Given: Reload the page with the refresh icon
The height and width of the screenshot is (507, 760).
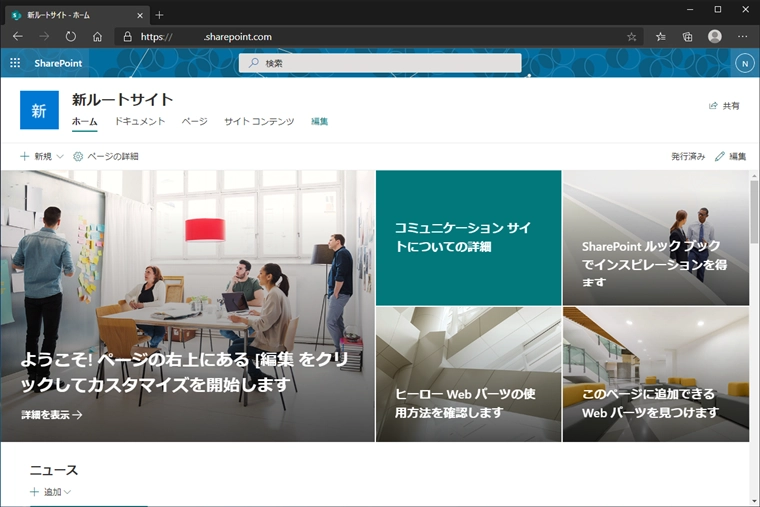Looking at the screenshot, I should (x=71, y=37).
